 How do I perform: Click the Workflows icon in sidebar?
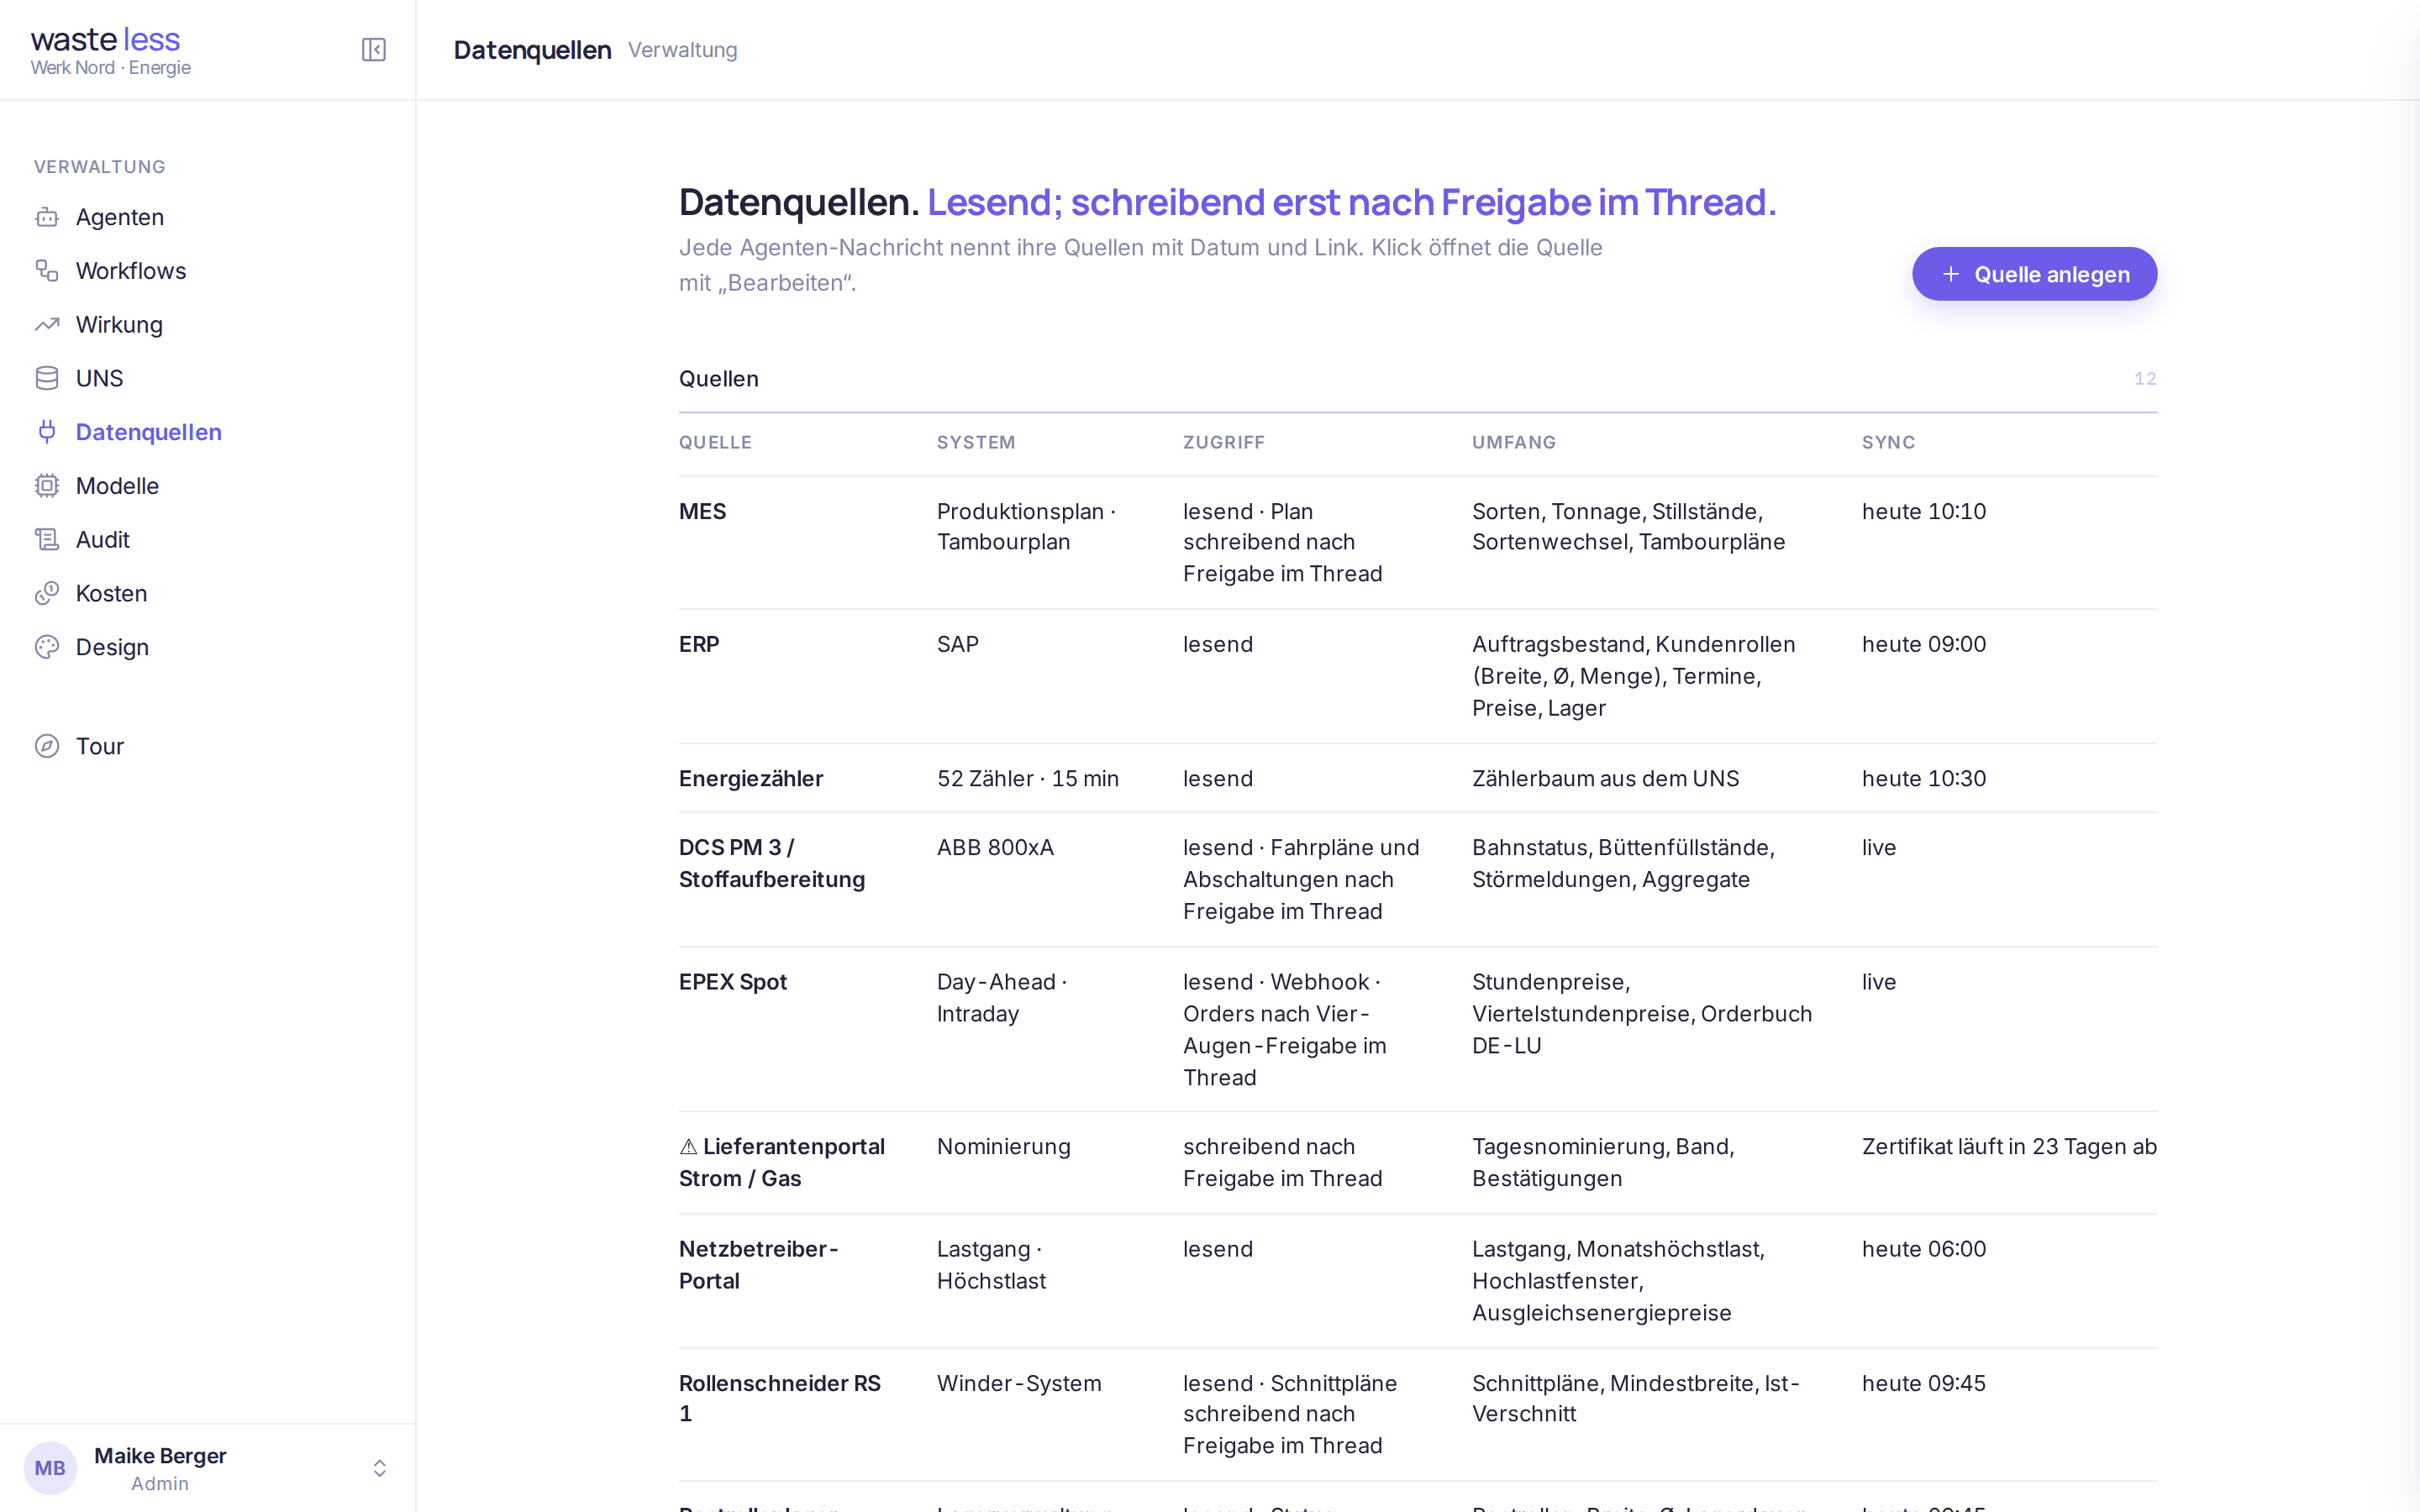click(x=47, y=271)
